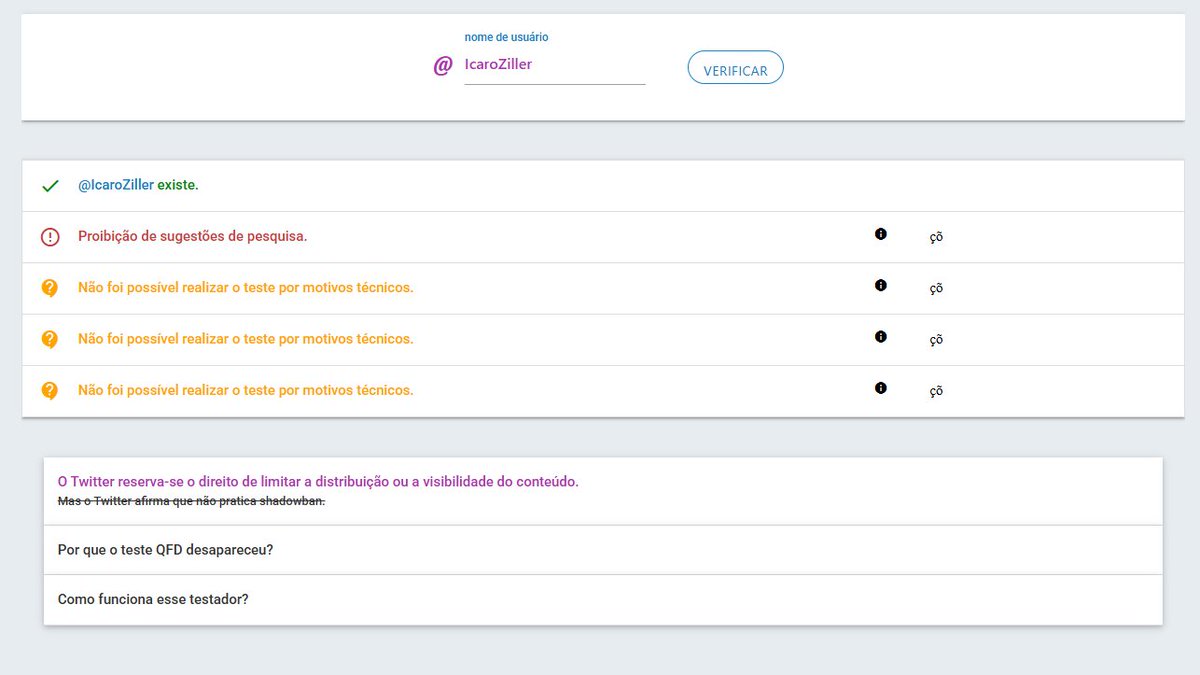Click 'çõ' text in second technical error row

point(936,340)
